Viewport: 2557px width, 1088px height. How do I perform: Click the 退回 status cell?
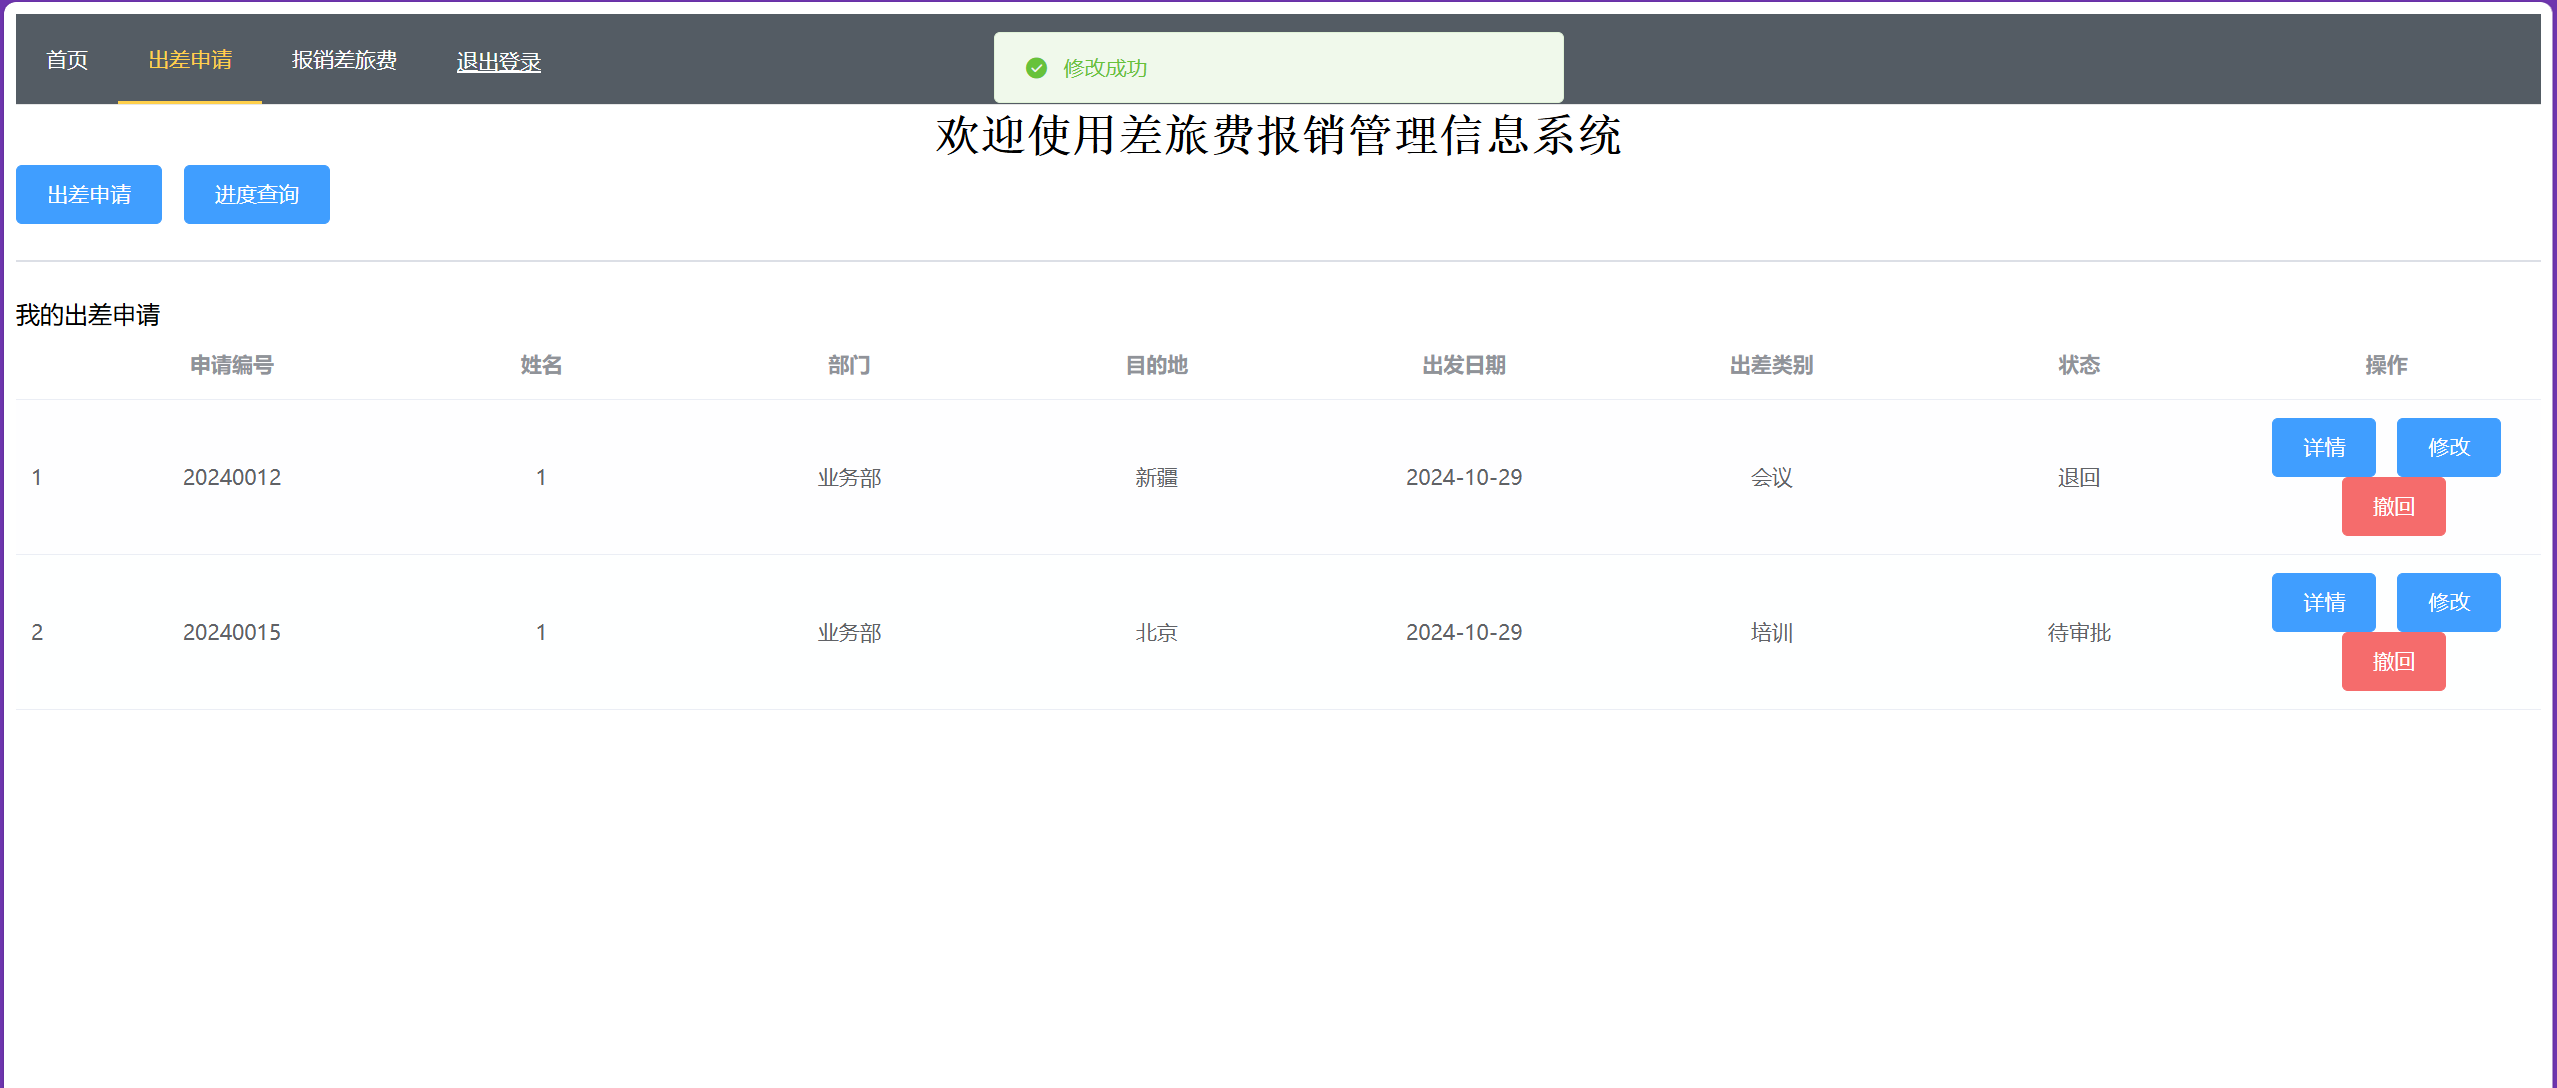(x=2078, y=477)
